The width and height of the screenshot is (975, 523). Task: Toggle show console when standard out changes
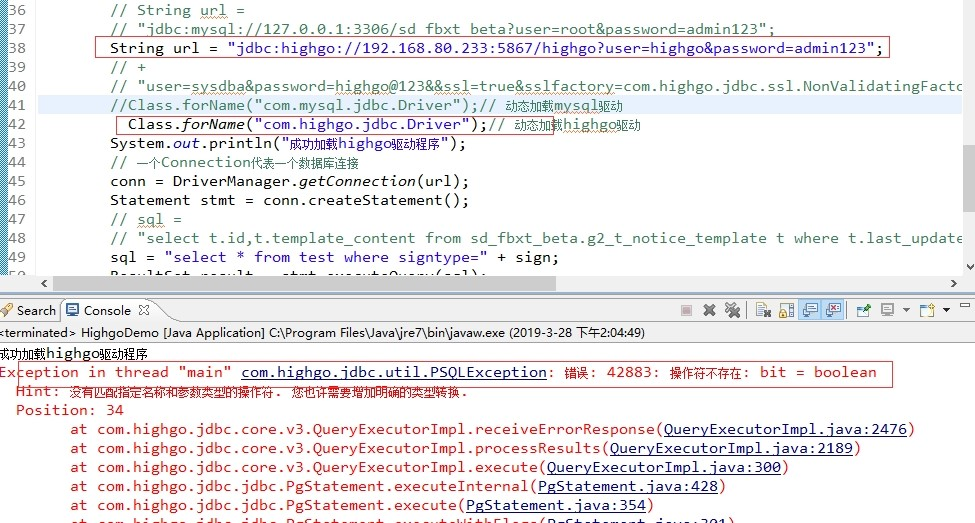click(810, 310)
